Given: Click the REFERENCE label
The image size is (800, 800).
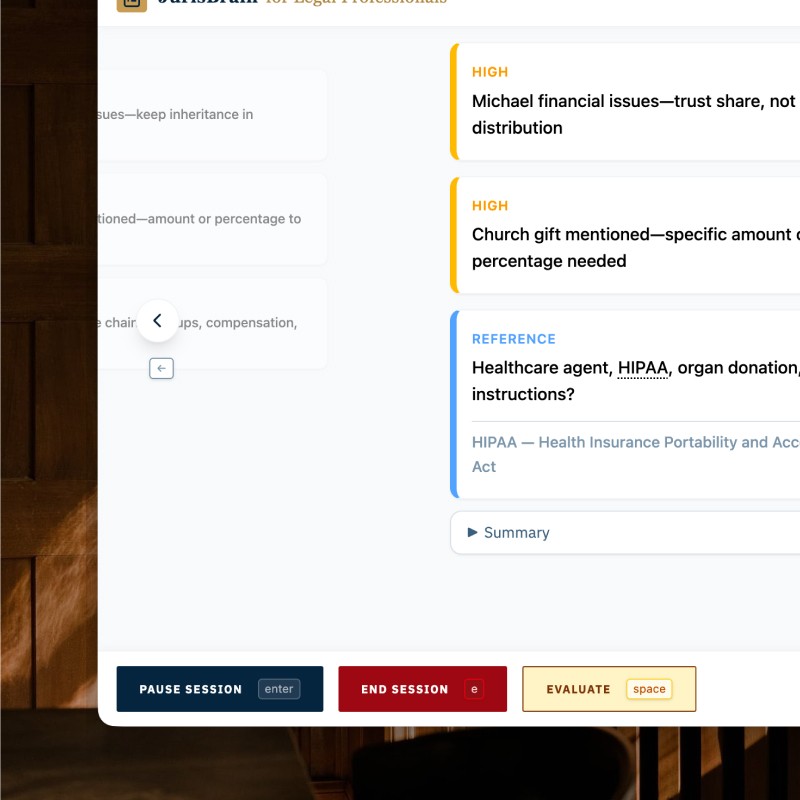Looking at the screenshot, I should tap(513, 339).
